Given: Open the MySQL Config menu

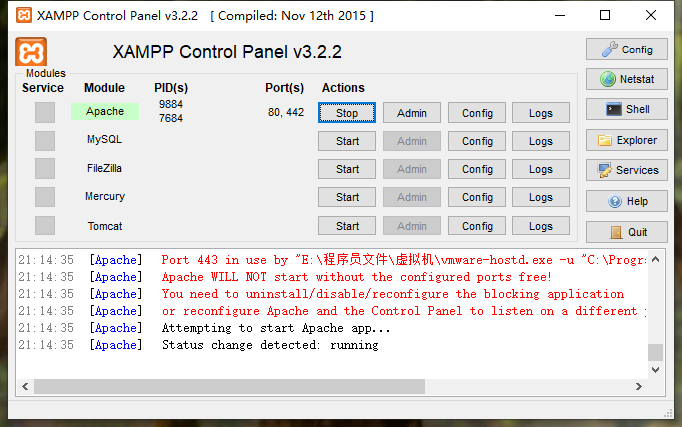Looking at the screenshot, I should pyautogui.click(x=477, y=141).
